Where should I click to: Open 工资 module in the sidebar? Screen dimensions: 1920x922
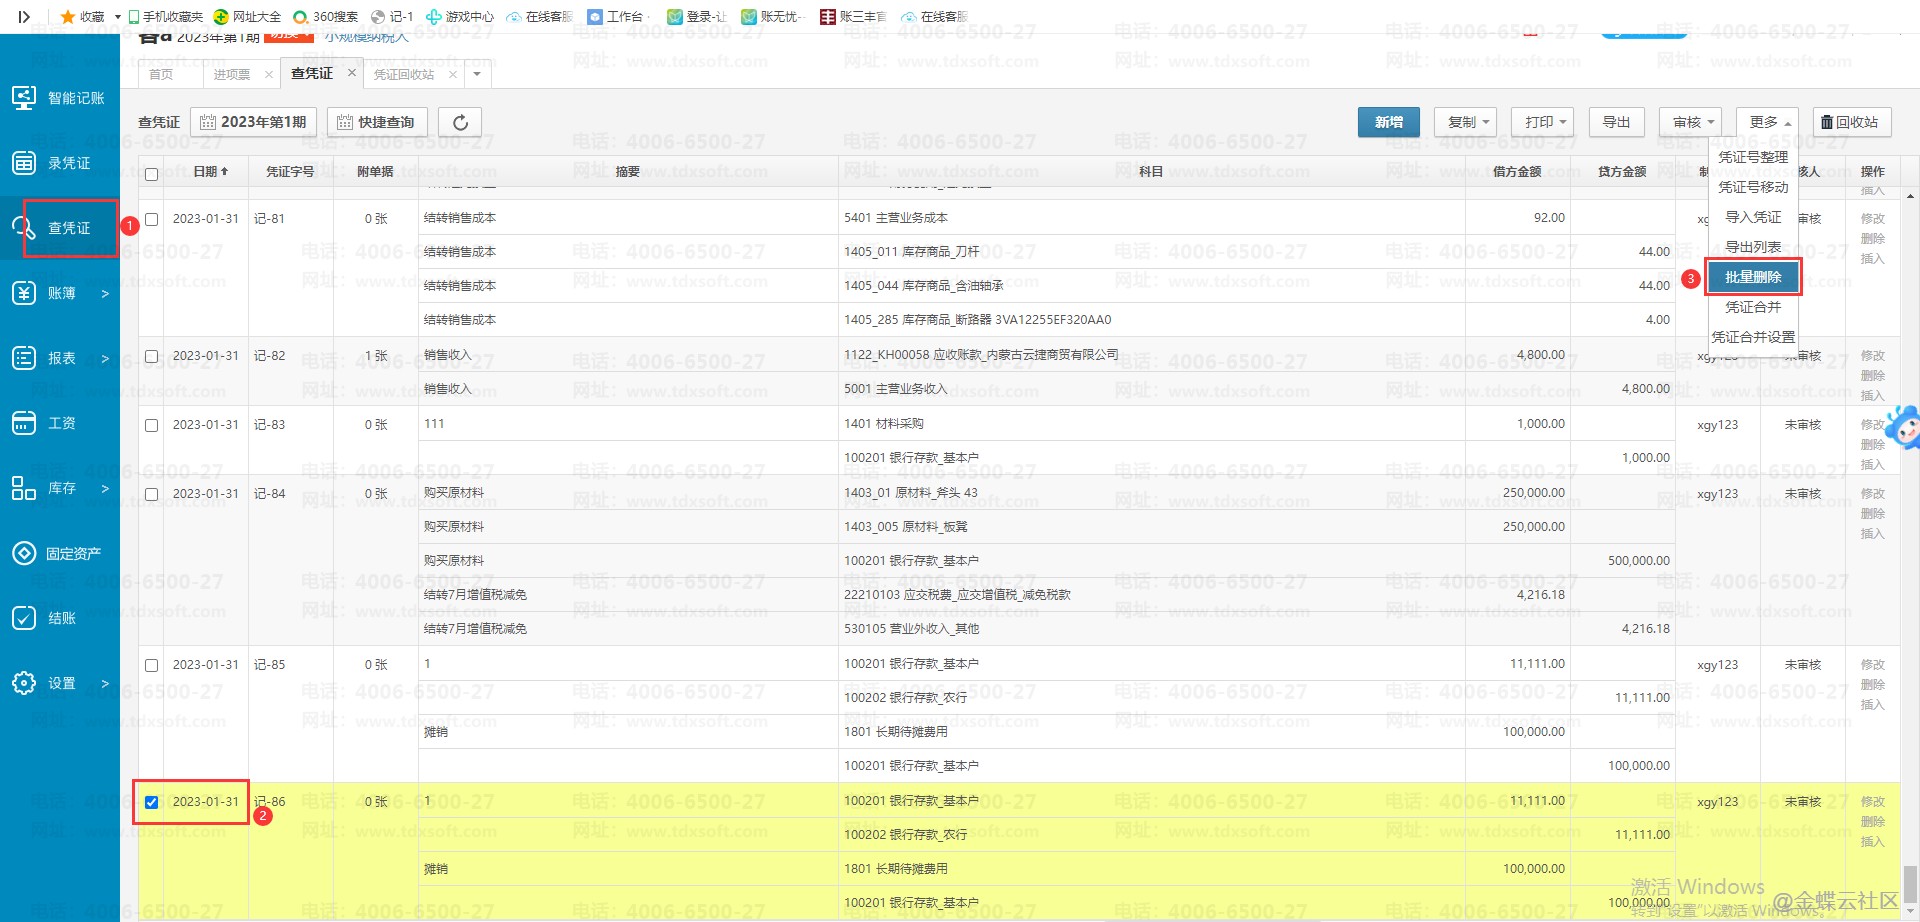[60, 423]
